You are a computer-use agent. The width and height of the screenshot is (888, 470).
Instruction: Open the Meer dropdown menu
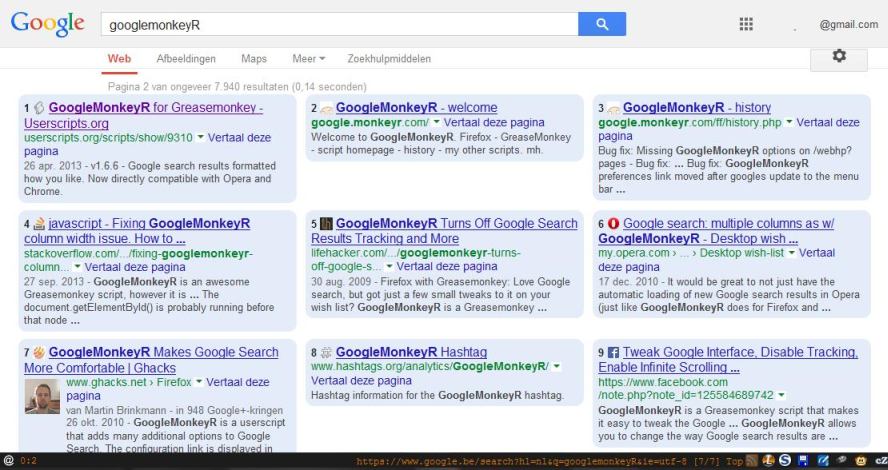pos(309,58)
